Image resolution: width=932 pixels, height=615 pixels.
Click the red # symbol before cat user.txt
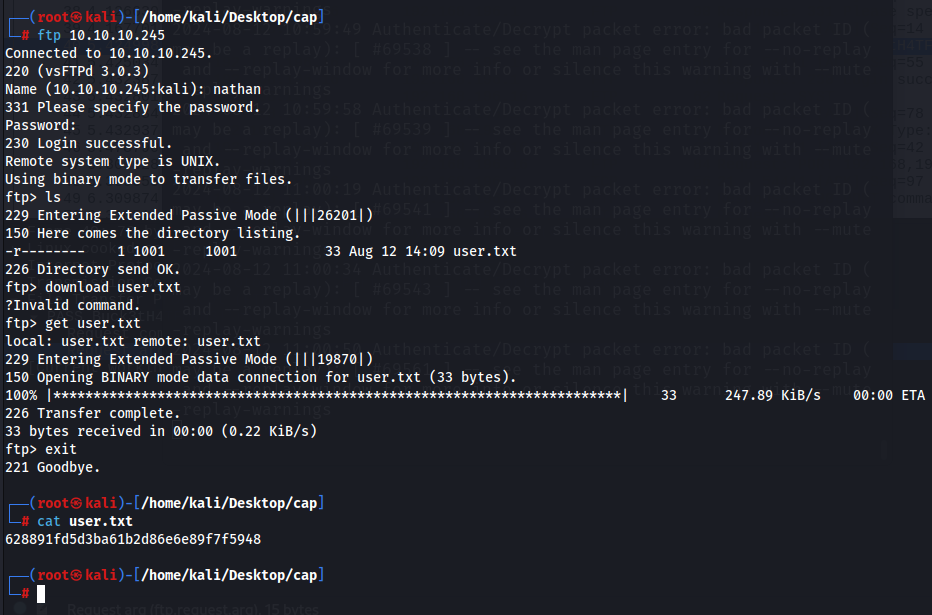[x=26, y=522]
